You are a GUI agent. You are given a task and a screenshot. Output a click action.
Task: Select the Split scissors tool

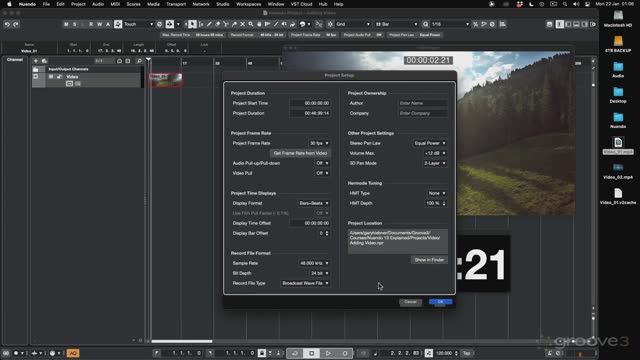(x=226, y=24)
